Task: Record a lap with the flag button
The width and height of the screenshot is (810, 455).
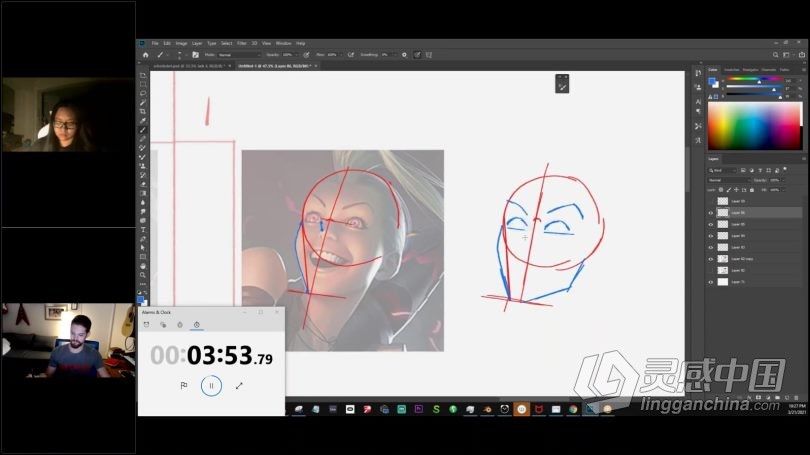Action: (x=184, y=386)
